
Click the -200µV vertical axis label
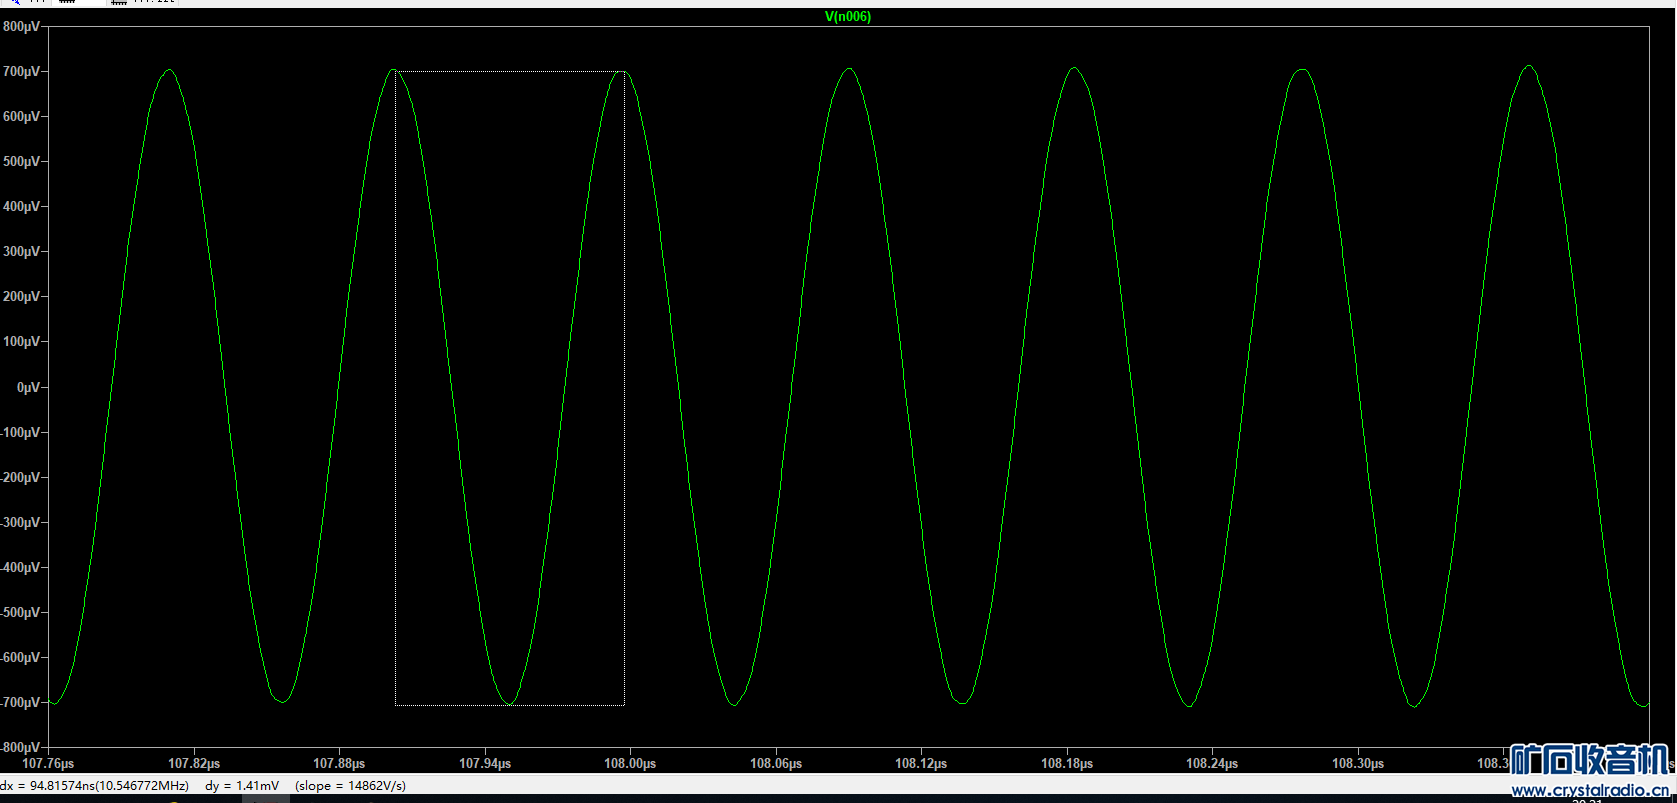pos(20,478)
